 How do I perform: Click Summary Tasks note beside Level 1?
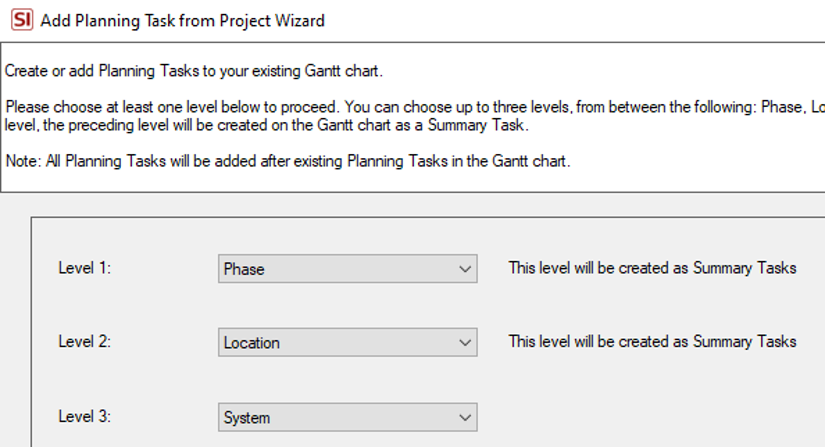652,268
